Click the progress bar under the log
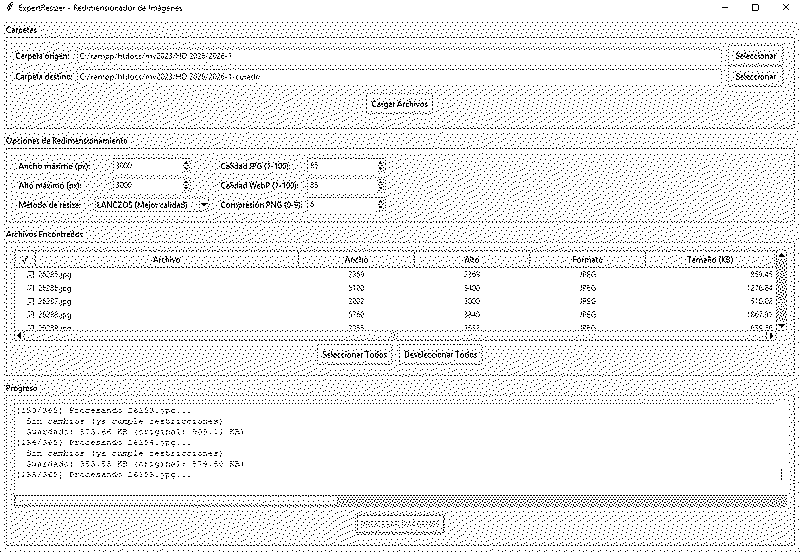 point(398,500)
